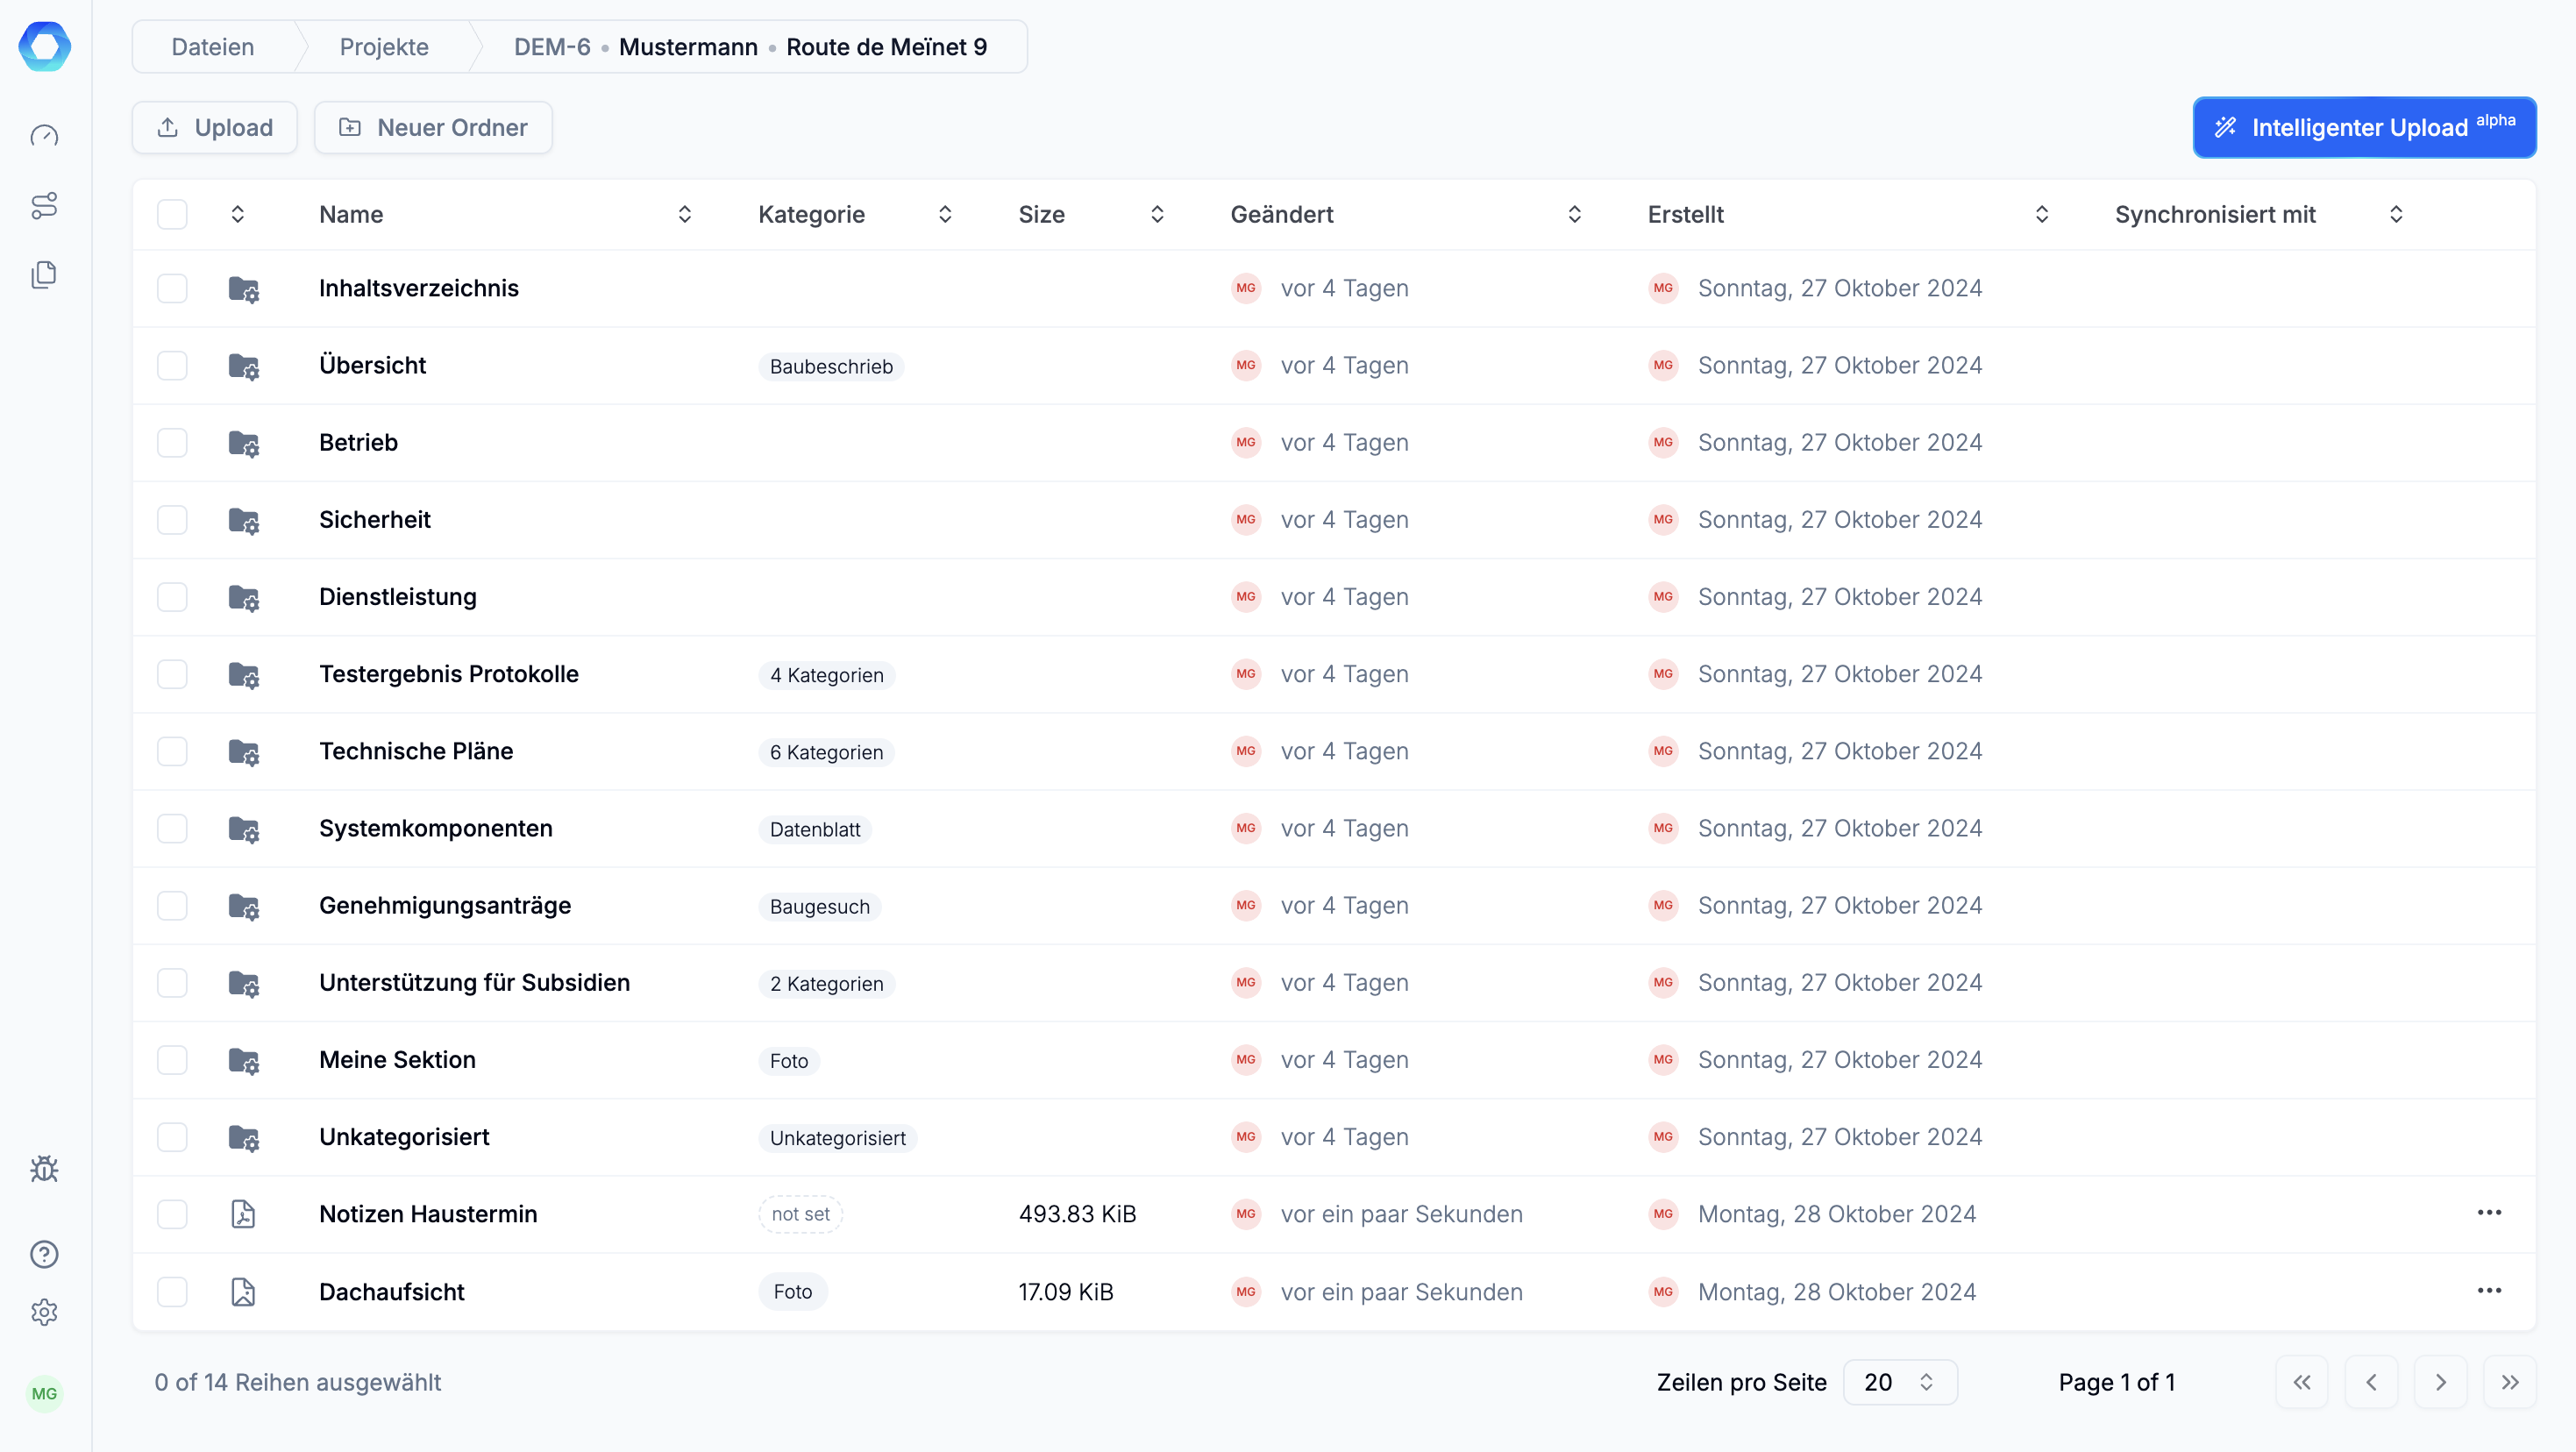Click the Dienstleistung folder icon
This screenshot has height=1452, width=2576.
pos(244,597)
